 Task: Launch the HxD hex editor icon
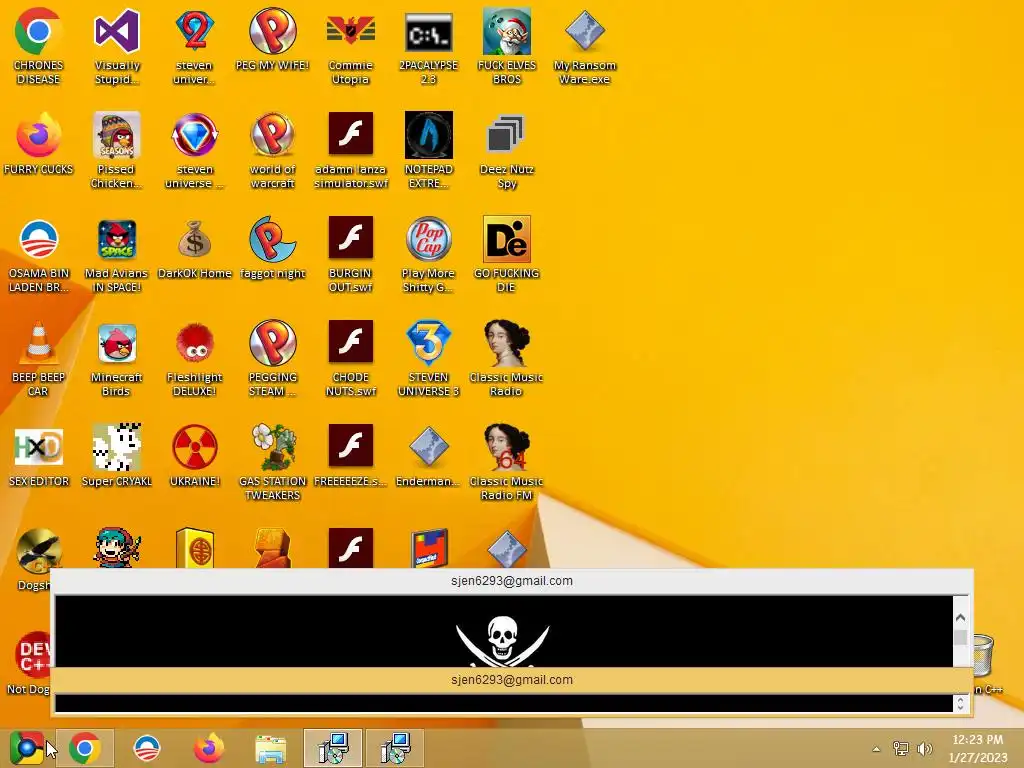pyautogui.click(x=39, y=447)
